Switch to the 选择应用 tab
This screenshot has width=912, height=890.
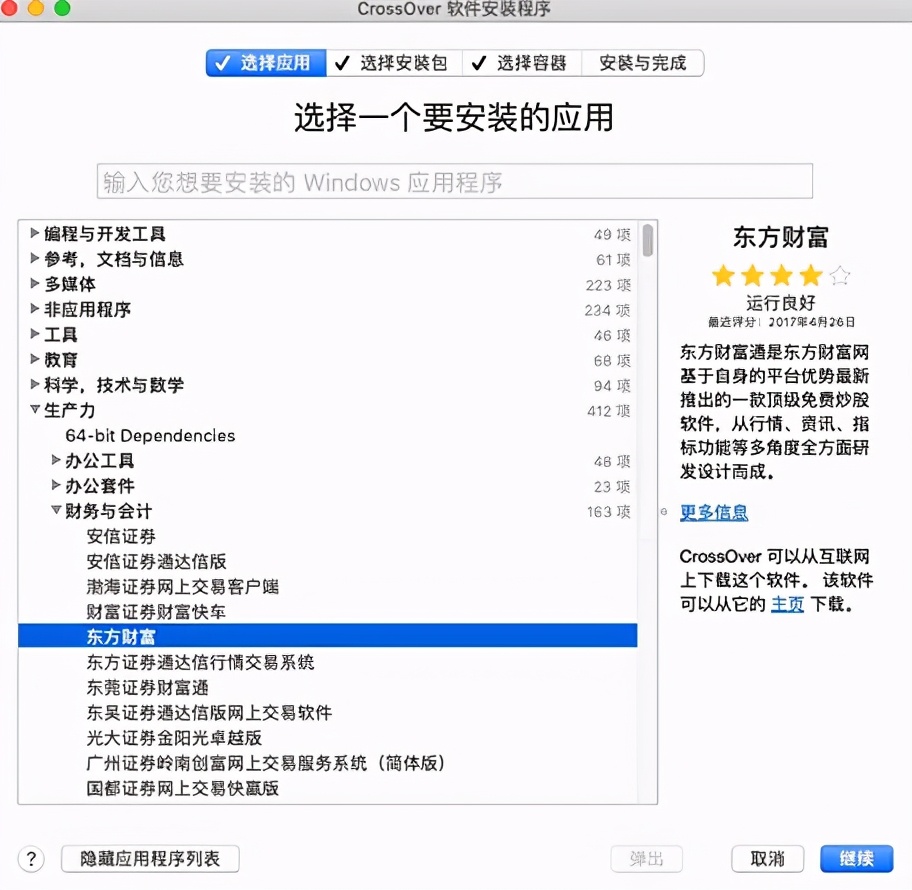[266, 63]
